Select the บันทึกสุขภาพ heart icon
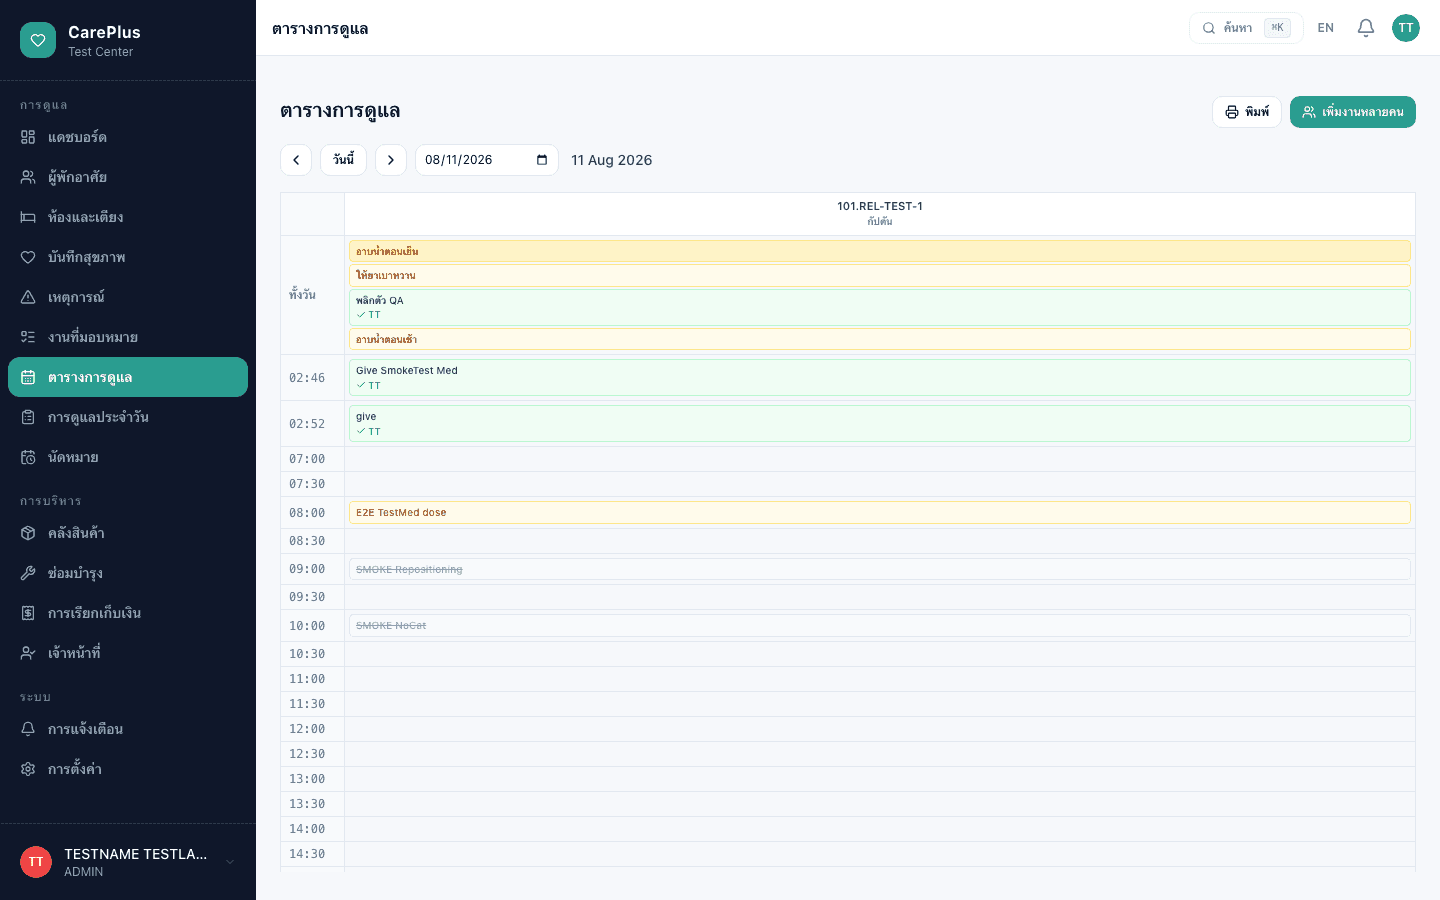 point(28,257)
